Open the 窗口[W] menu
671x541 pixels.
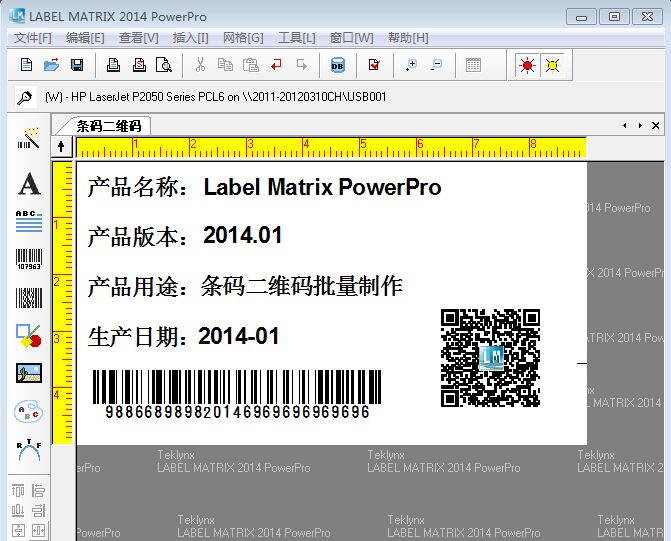351,38
